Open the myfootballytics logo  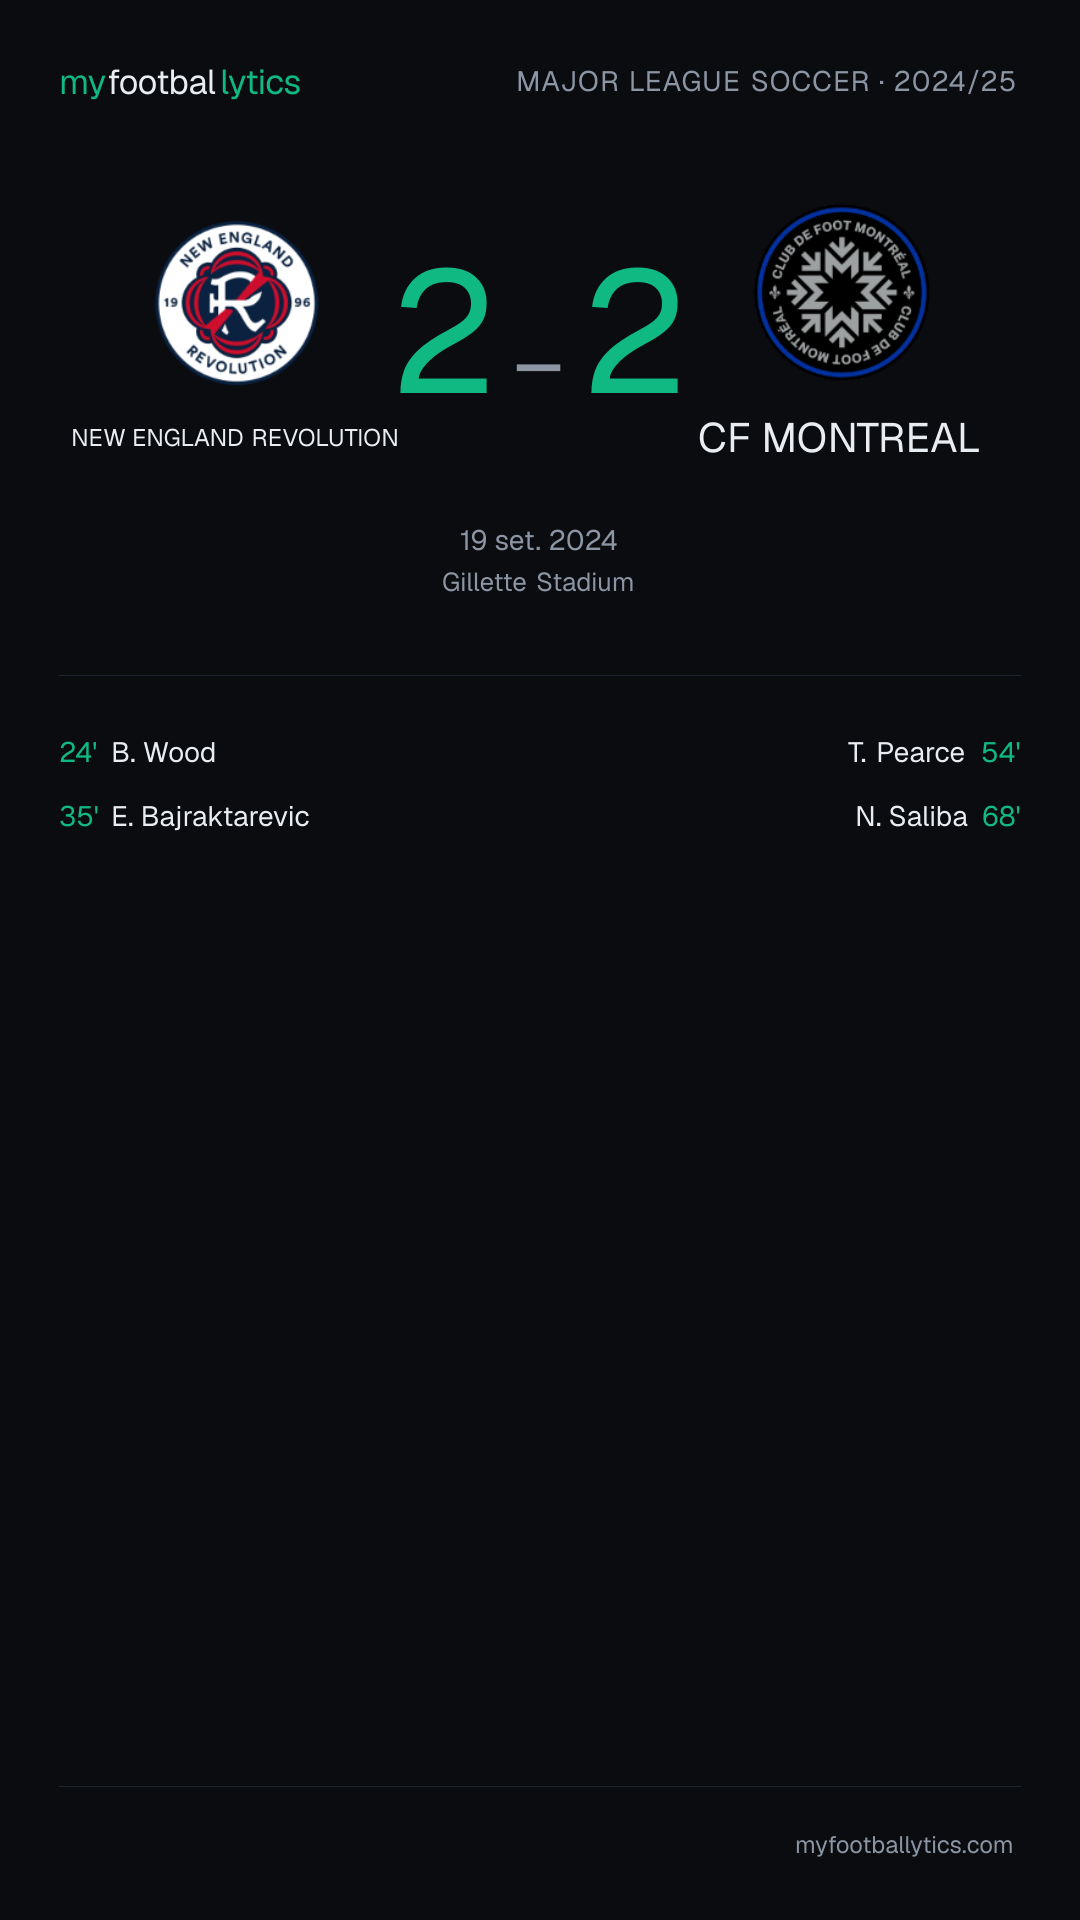pyautogui.click(x=180, y=82)
